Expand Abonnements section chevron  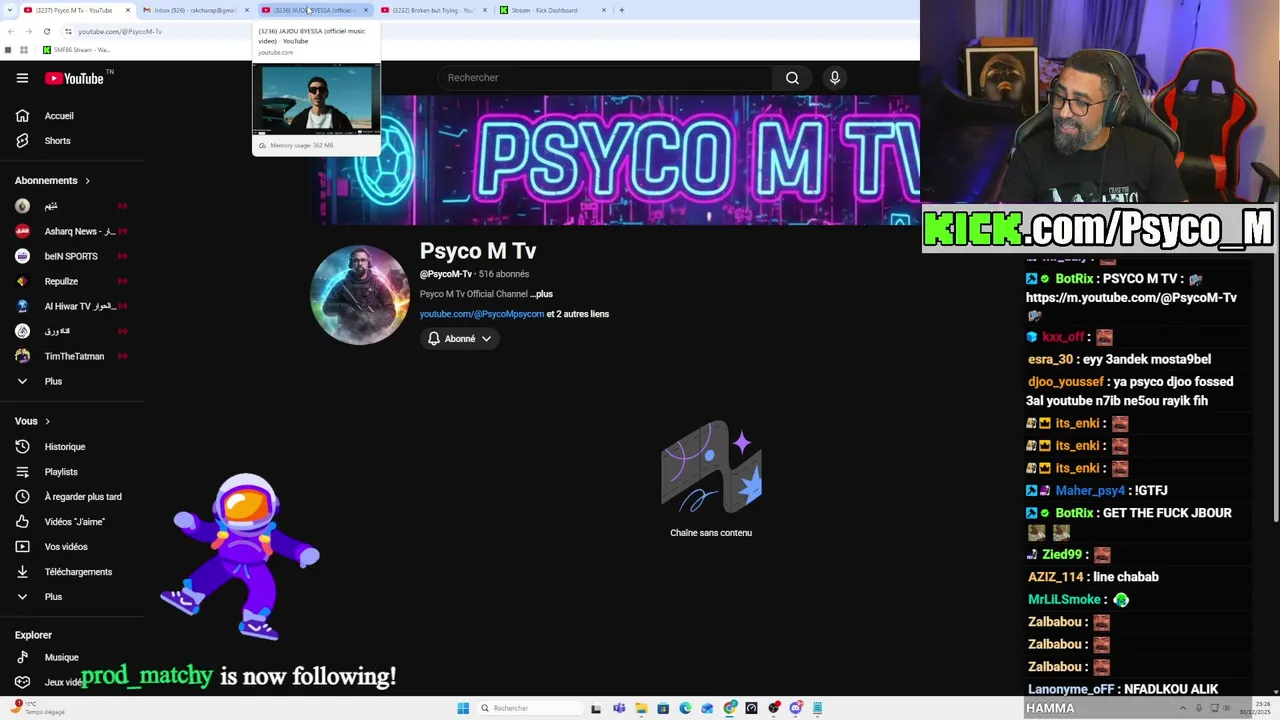[x=87, y=181]
